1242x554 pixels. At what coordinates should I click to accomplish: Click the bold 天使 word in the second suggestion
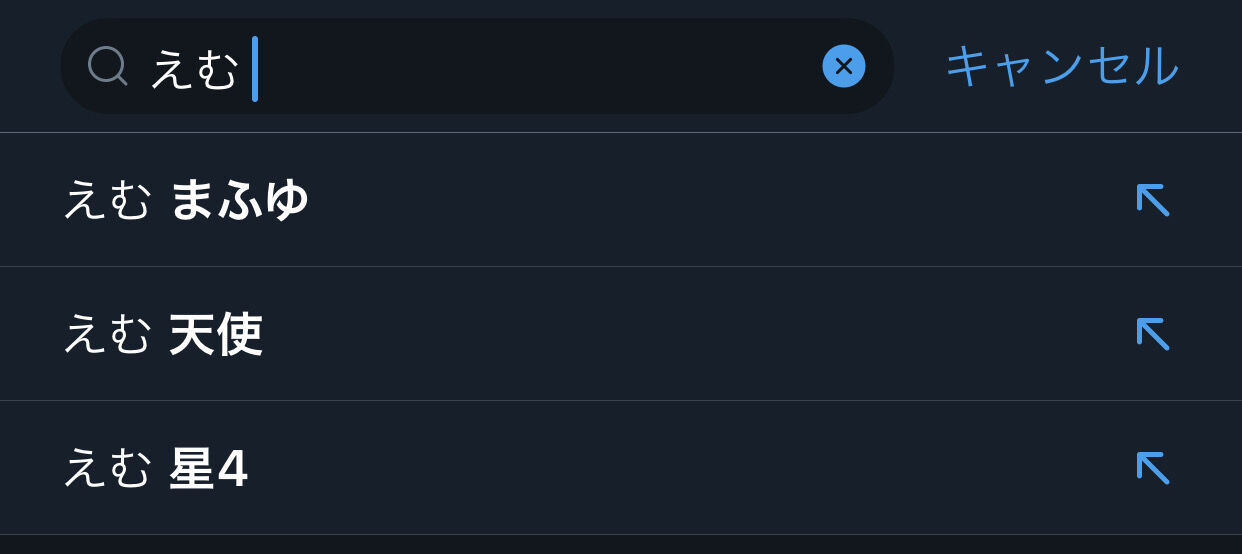[216, 335]
